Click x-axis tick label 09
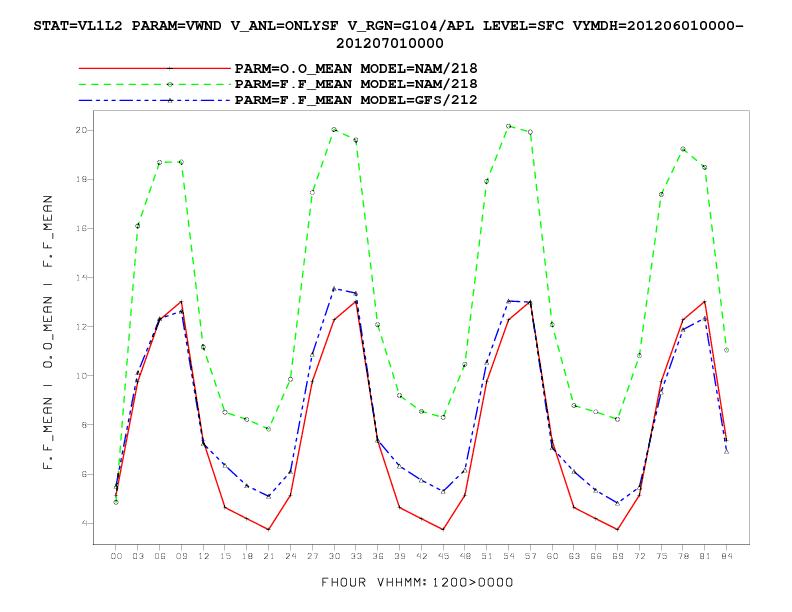This screenshot has width=792, height=612. click(181, 556)
